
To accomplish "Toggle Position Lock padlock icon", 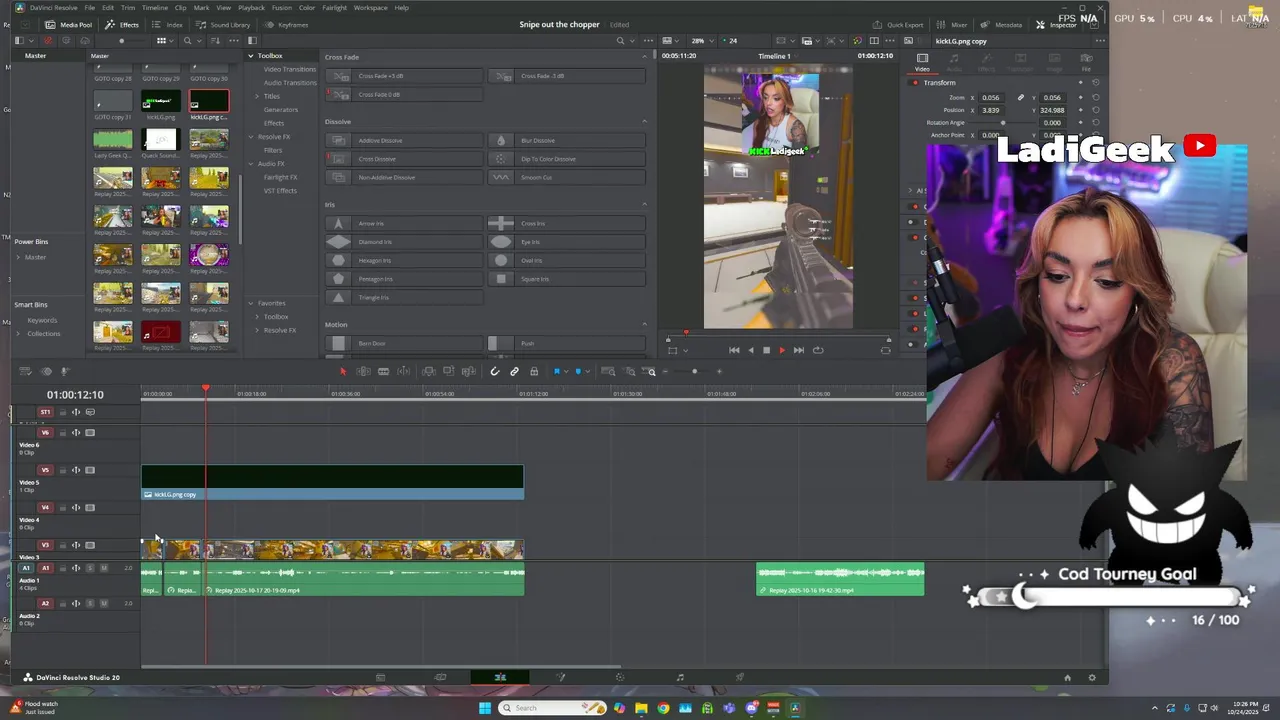I will [x=534, y=372].
